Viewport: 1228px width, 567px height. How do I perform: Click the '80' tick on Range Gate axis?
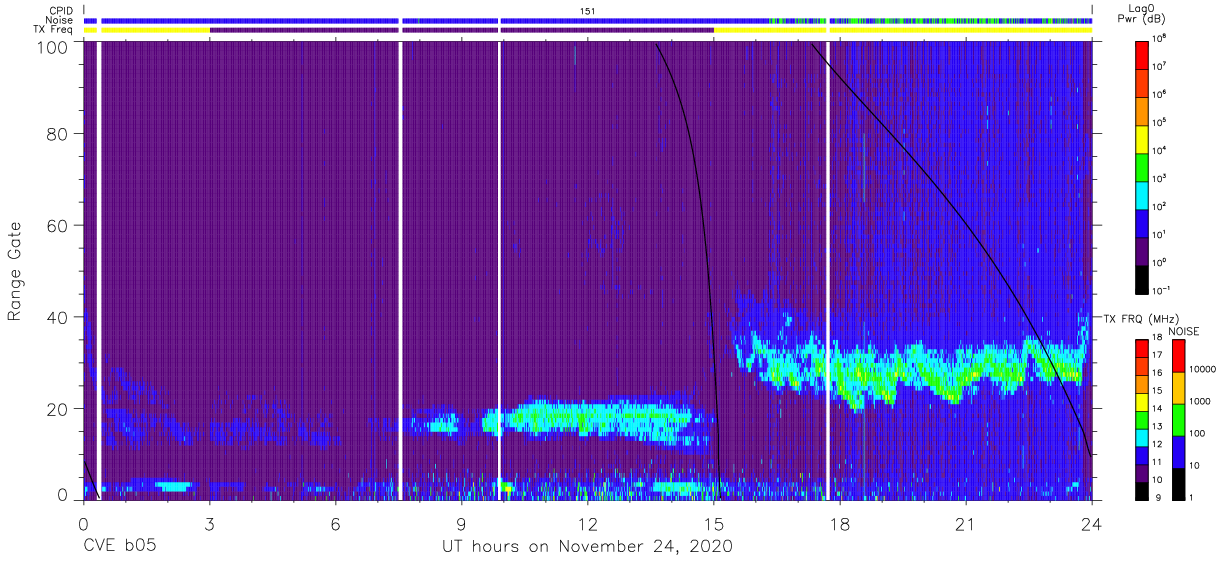pyautogui.click(x=58, y=134)
